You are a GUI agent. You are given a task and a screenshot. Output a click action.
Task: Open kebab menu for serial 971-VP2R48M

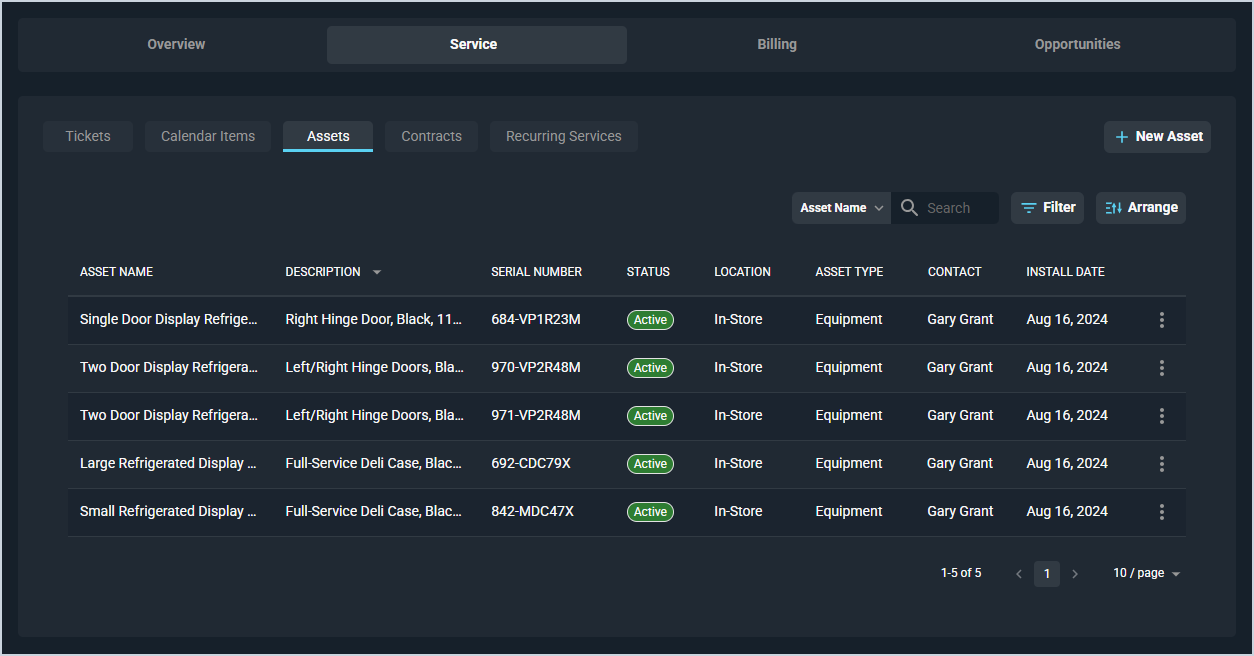pos(1161,416)
